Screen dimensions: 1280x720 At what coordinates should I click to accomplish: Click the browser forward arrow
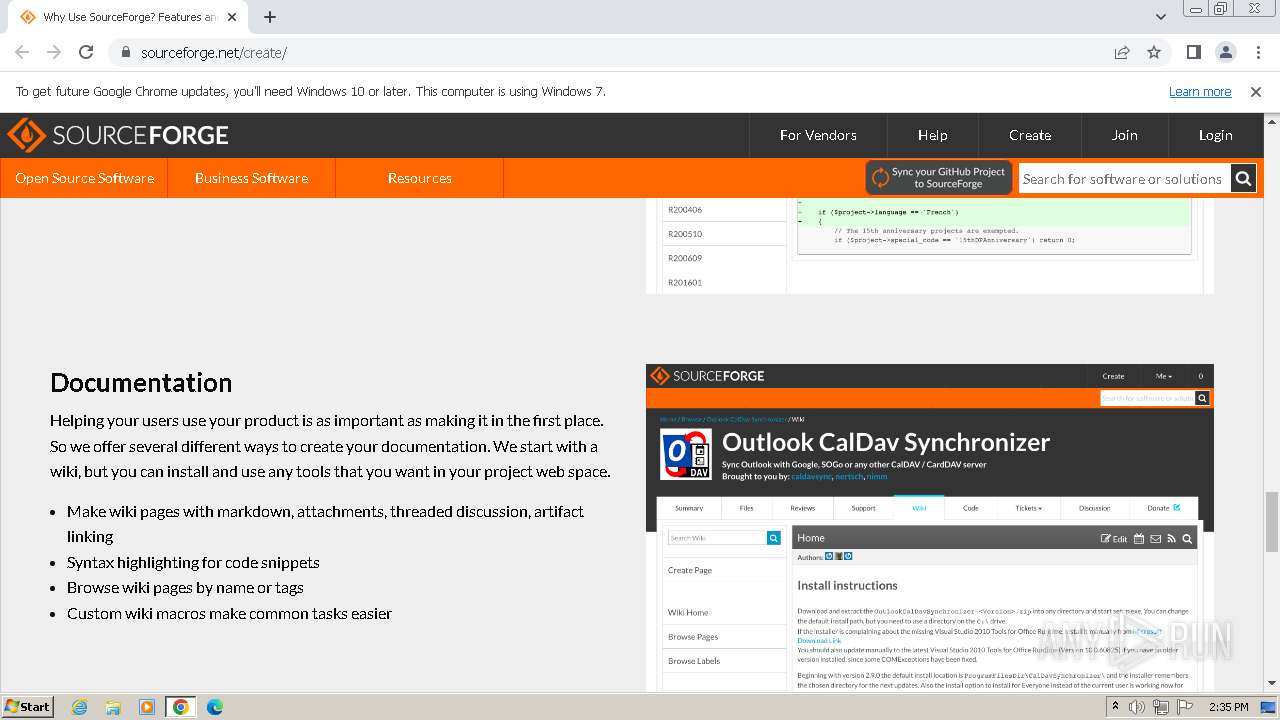[54, 52]
